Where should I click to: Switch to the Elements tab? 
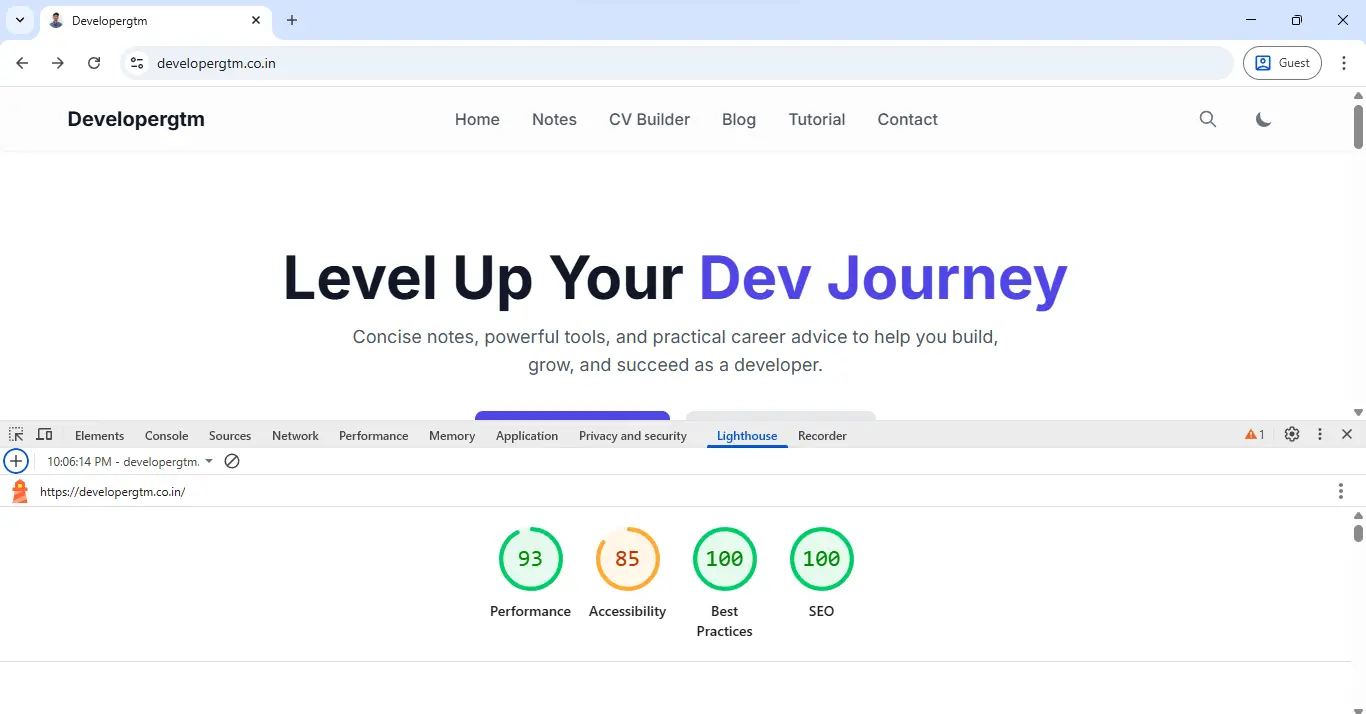(x=100, y=436)
